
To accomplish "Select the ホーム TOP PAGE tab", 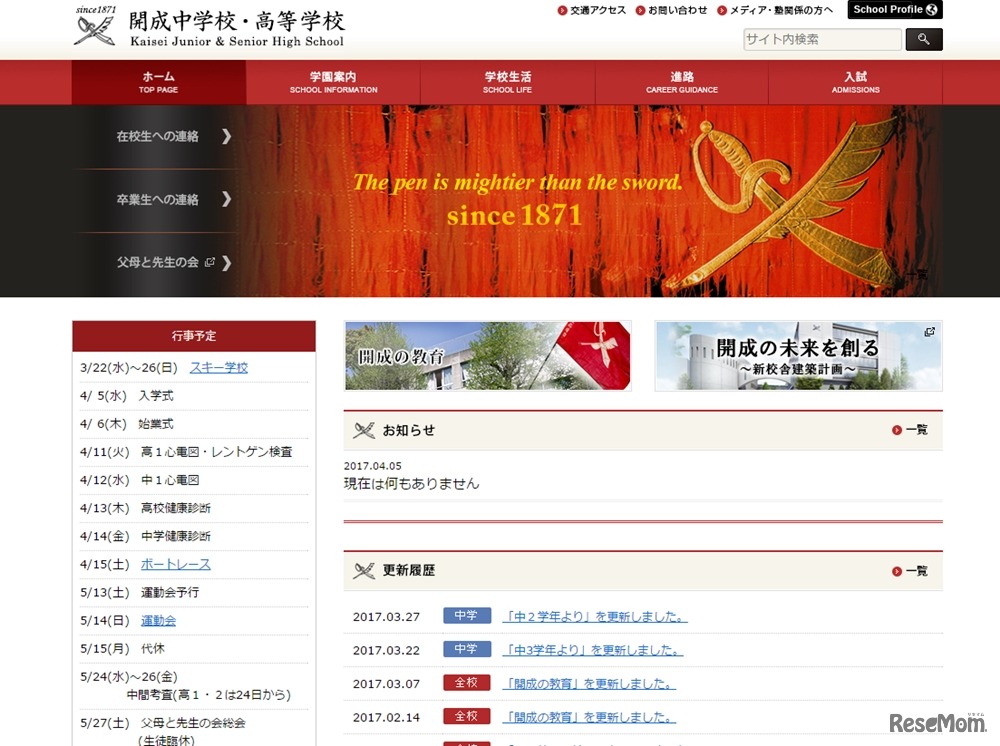I will pyautogui.click(x=159, y=82).
